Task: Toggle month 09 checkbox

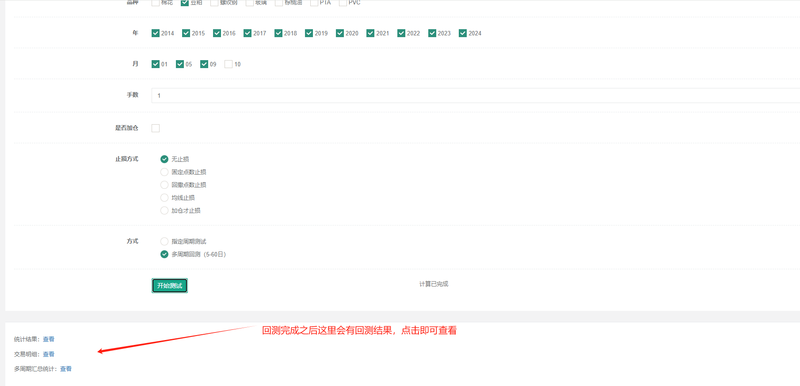Action: pos(204,64)
